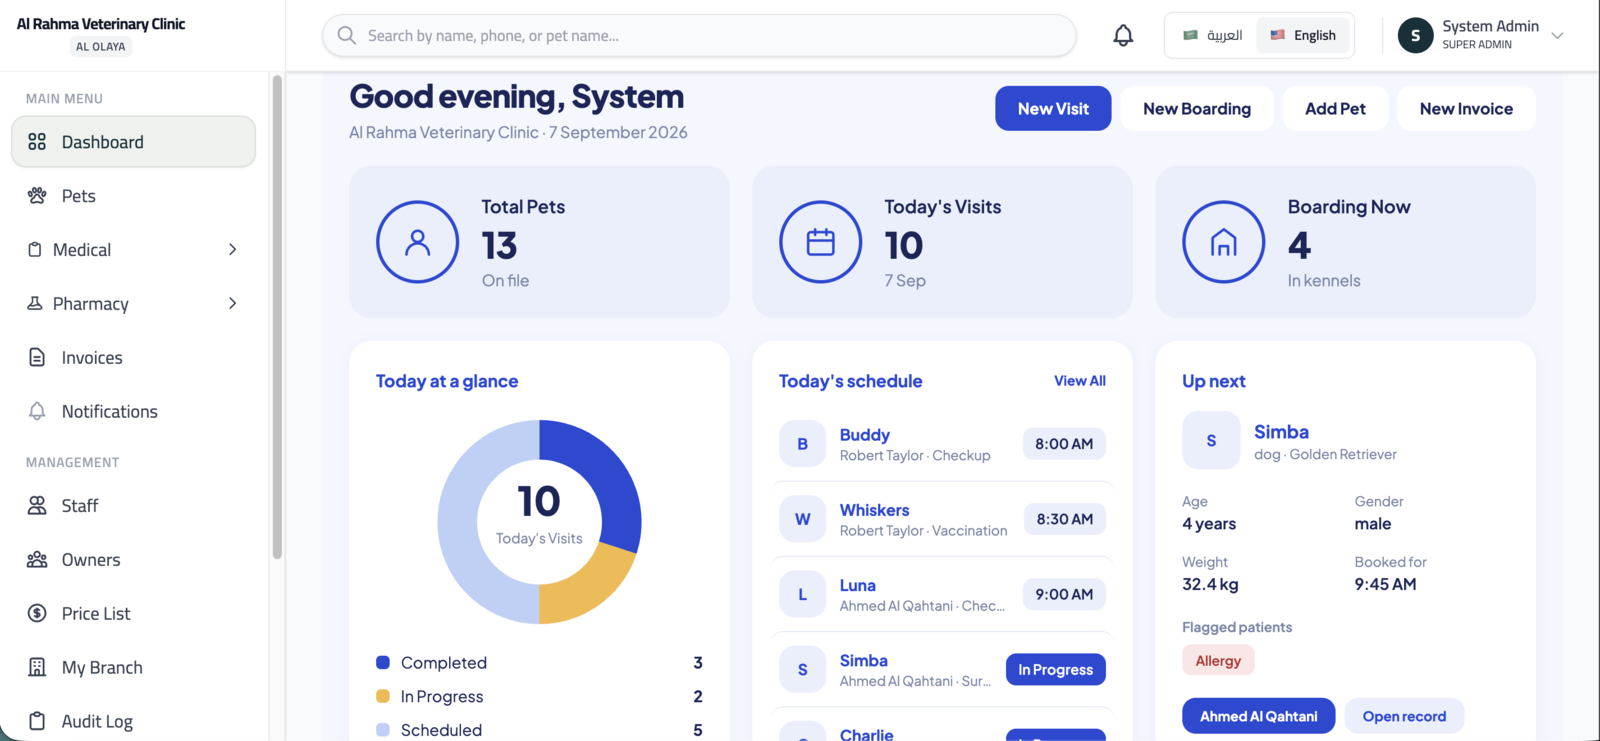Image resolution: width=1600 pixels, height=741 pixels.
Task: Open Buddy's 8:00 AM schedule entry
Action: (942, 444)
